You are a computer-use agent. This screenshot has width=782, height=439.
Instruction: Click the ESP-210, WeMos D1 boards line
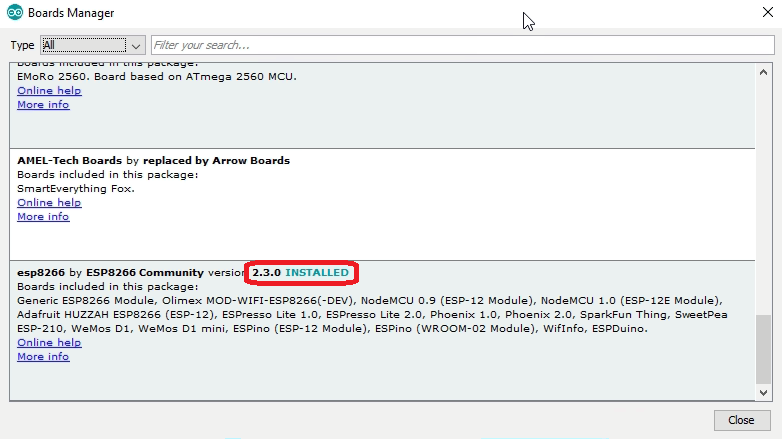(332, 329)
